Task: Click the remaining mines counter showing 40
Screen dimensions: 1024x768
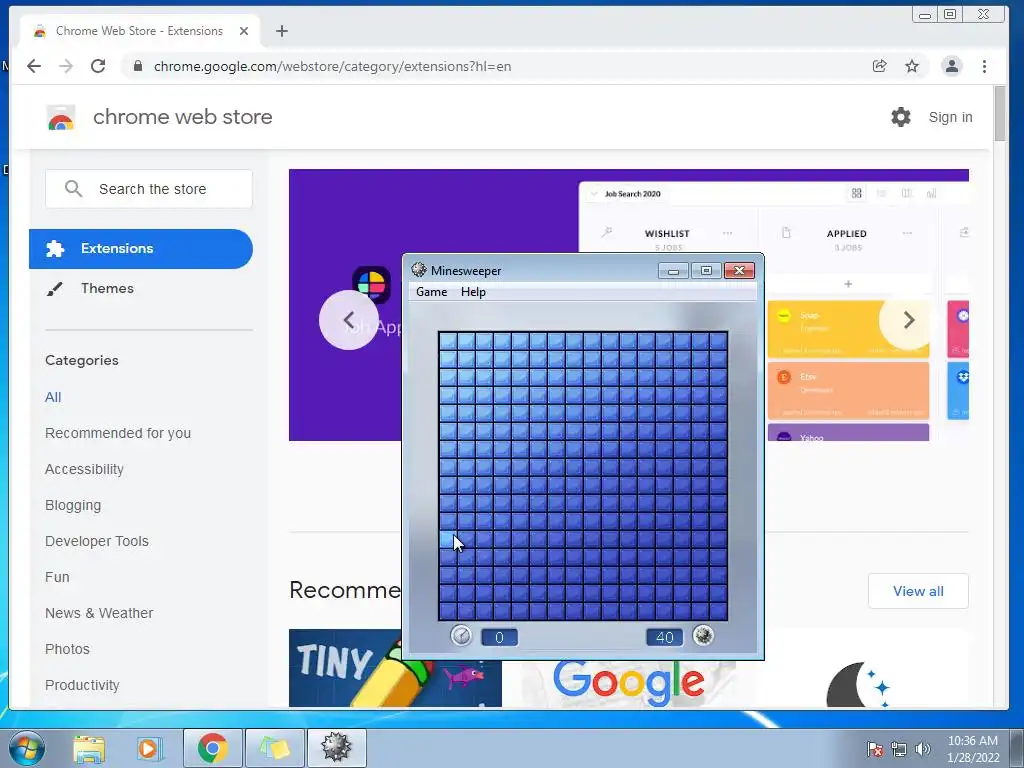Action: (664, 637)
